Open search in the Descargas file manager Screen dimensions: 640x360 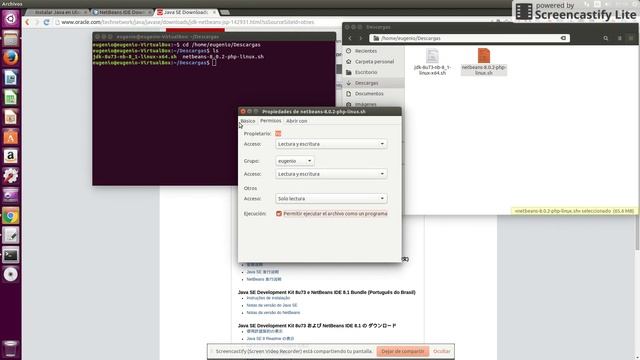(x=606, y=38)
